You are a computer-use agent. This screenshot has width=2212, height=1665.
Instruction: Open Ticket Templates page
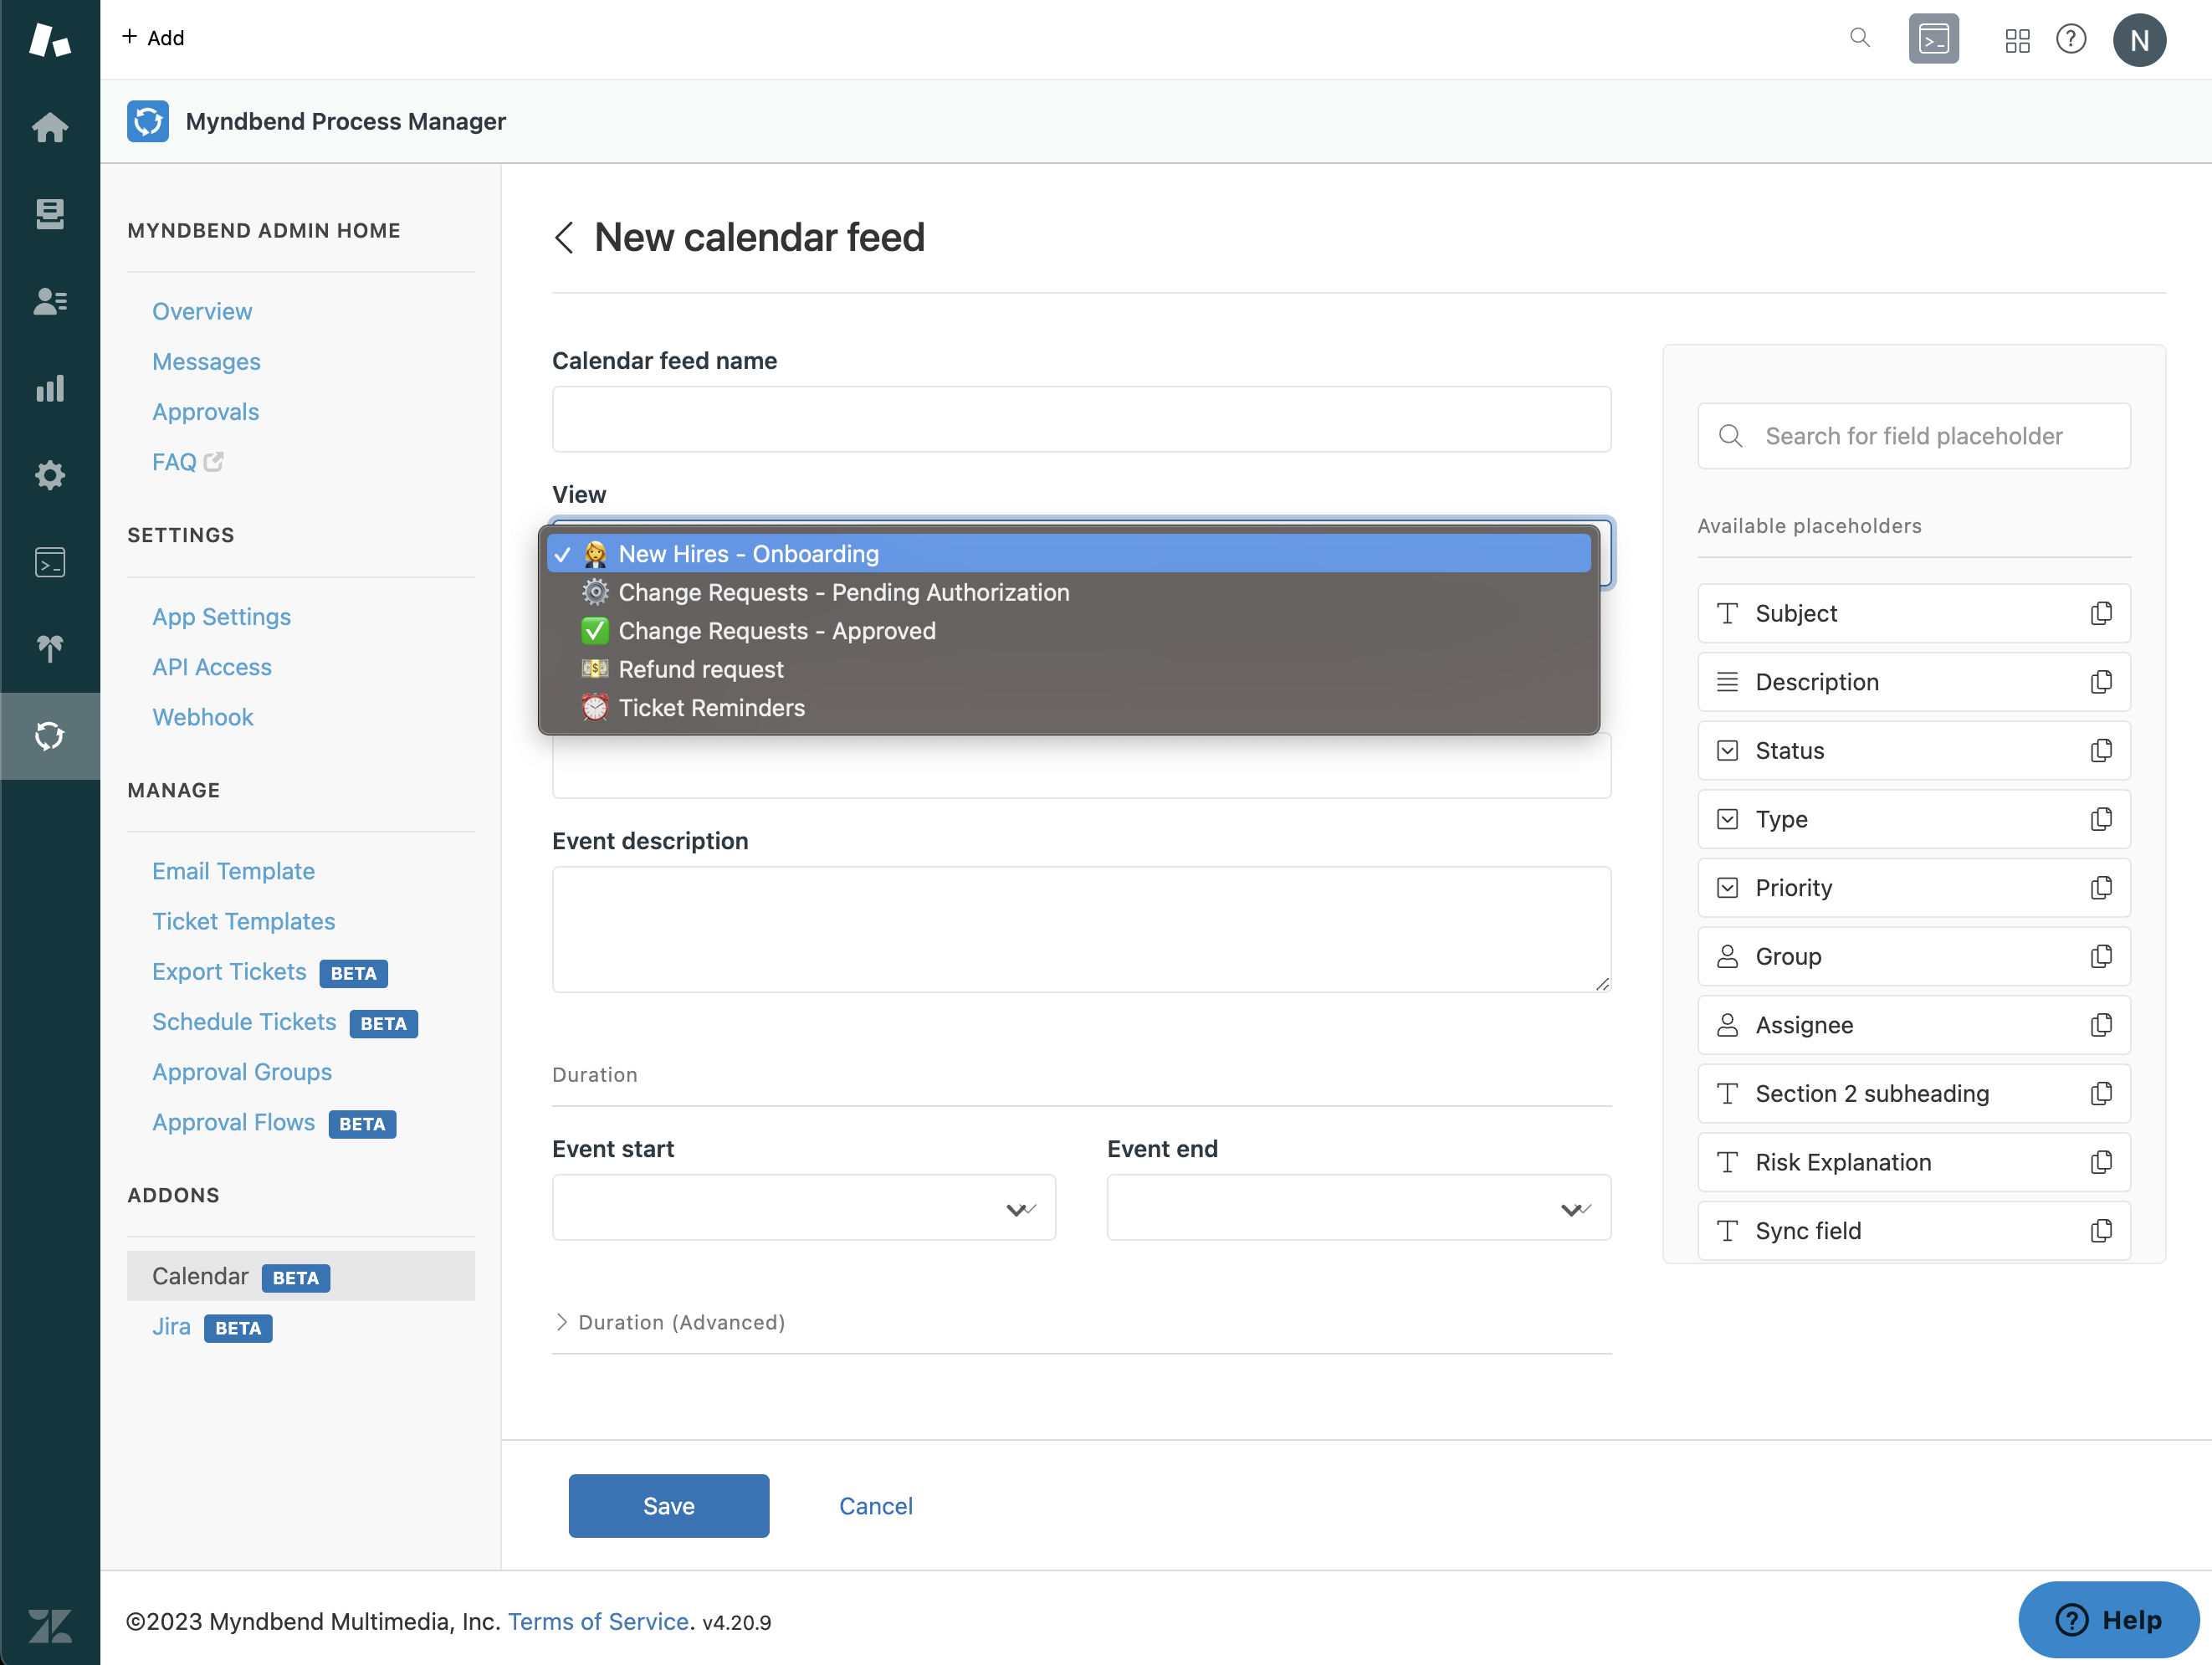pyautogui.click(x=243, y=921)
